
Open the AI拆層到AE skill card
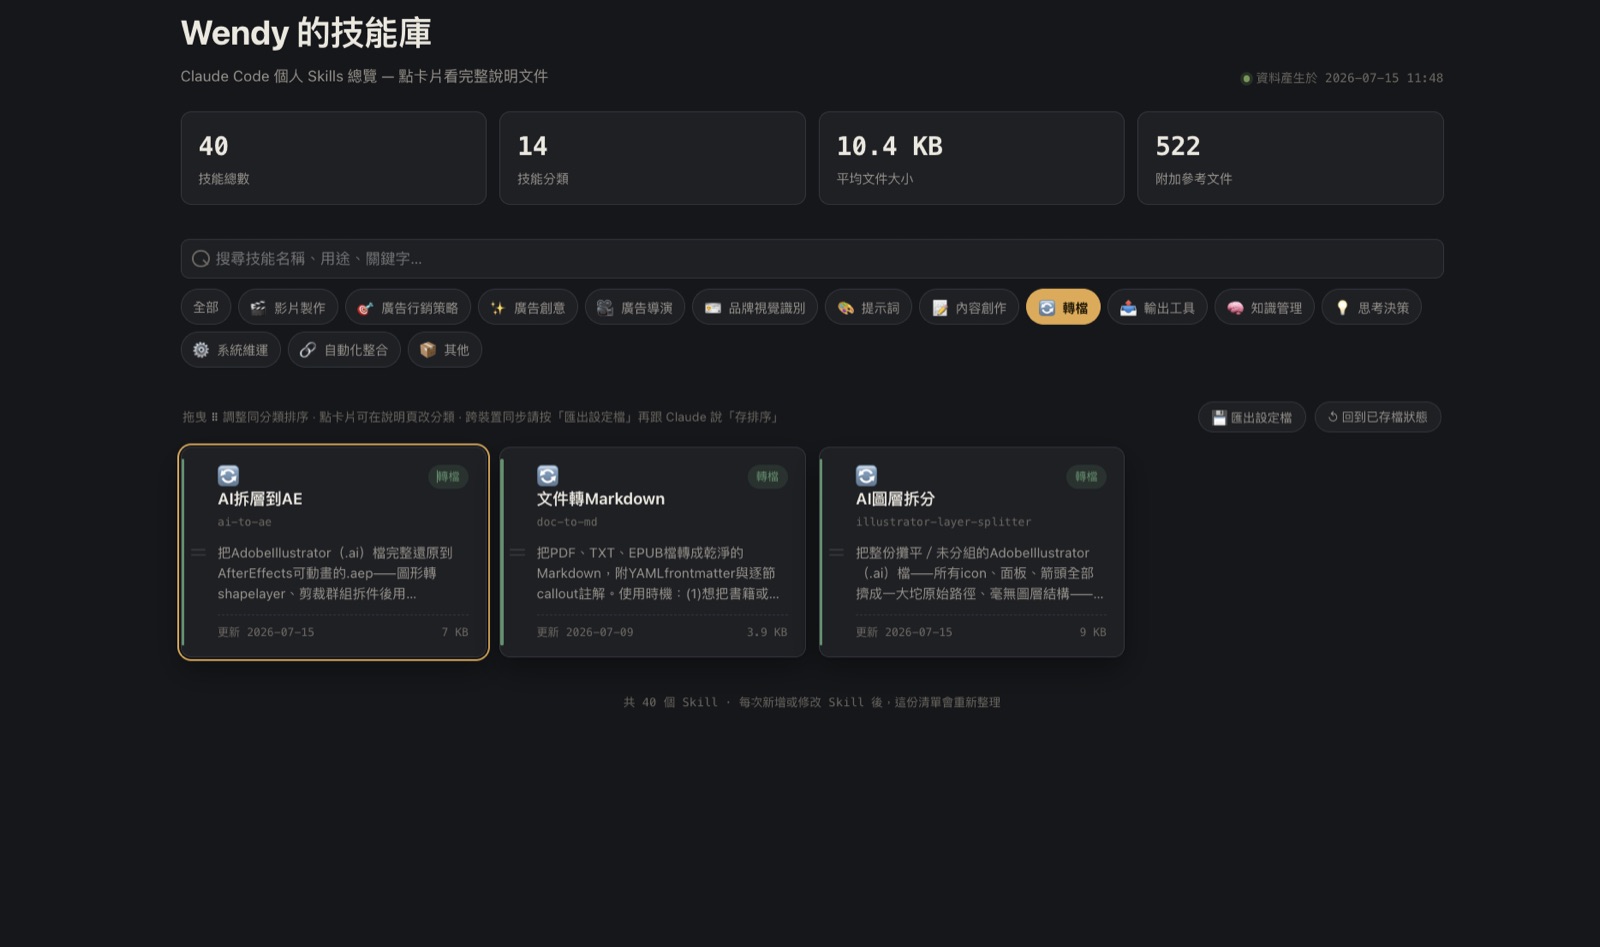[x=334, y=552]
